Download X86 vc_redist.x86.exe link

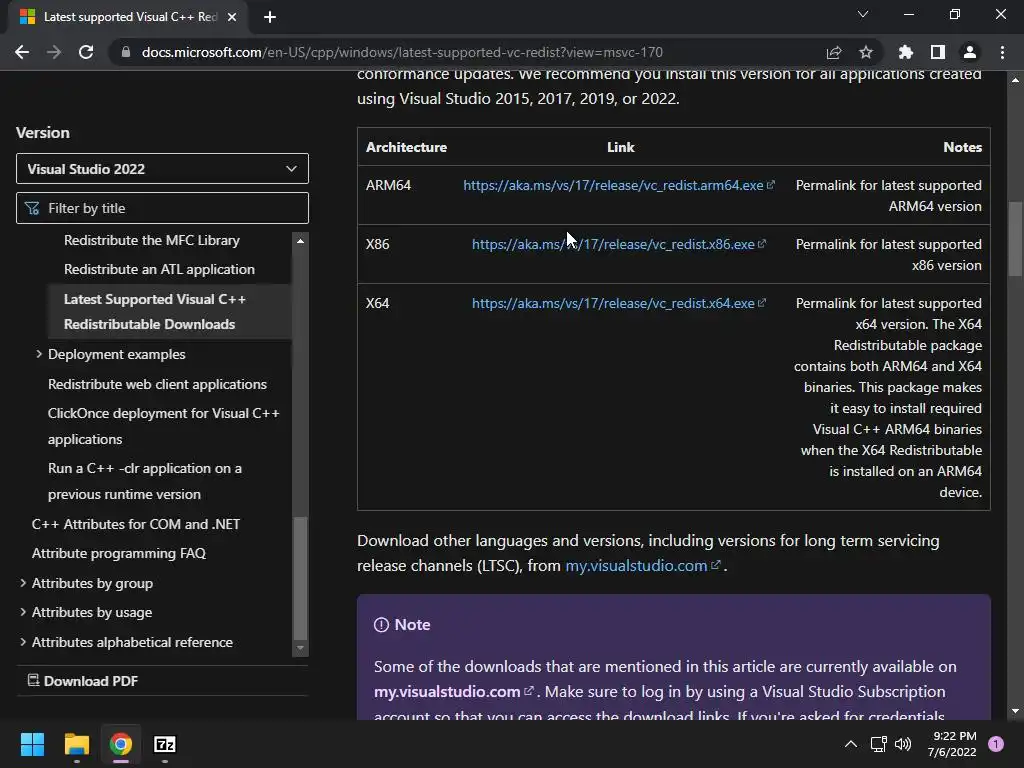[x=618, y=244]
